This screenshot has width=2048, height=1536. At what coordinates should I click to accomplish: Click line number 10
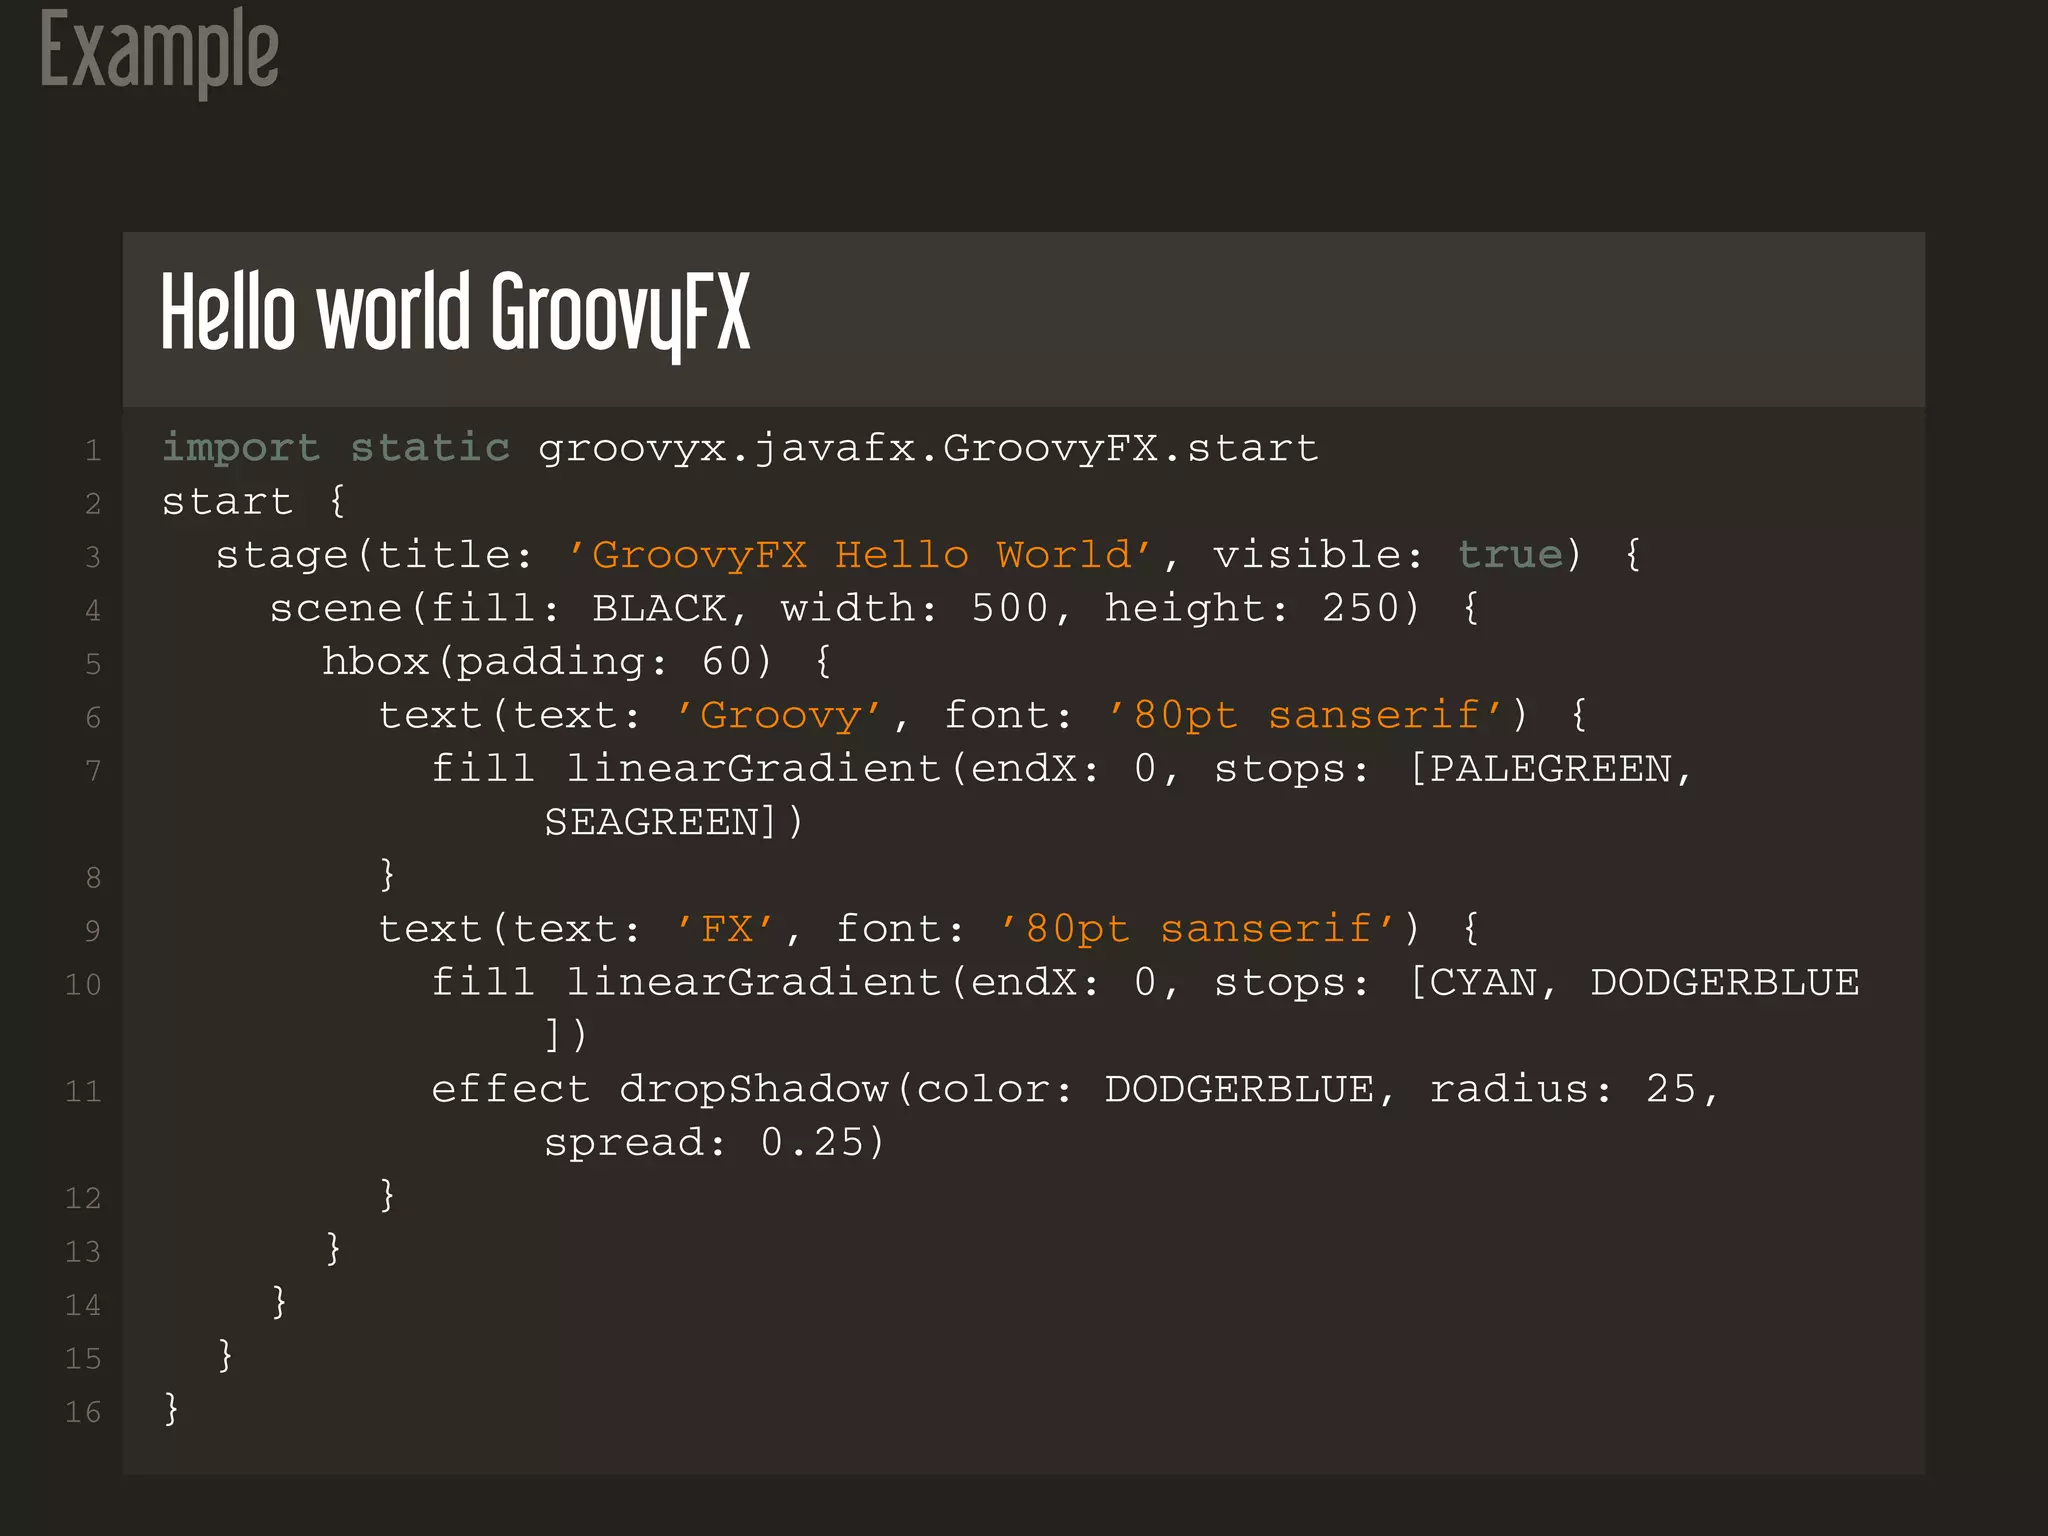tap(83, 985)
